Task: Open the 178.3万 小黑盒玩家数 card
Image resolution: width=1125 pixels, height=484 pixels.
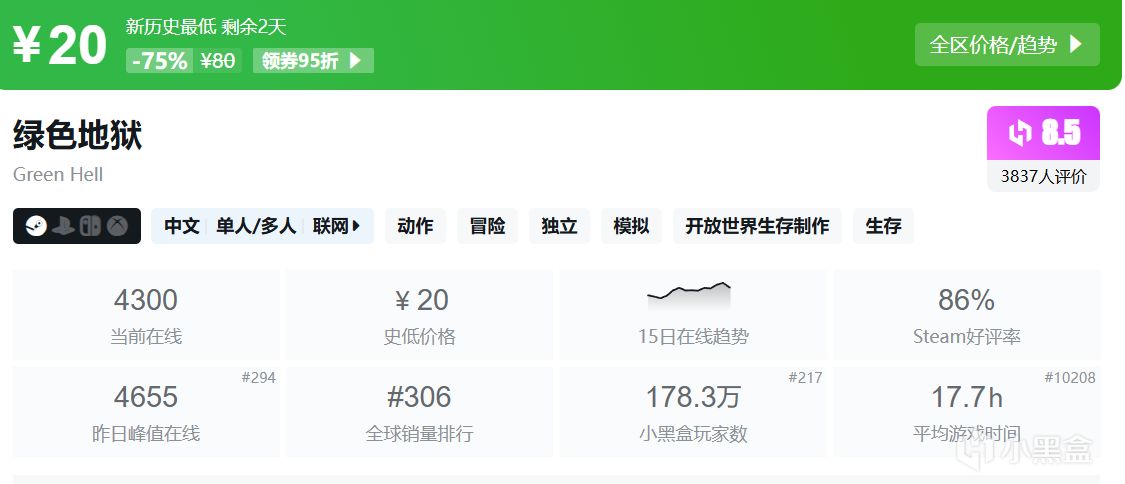Action: 692,412
